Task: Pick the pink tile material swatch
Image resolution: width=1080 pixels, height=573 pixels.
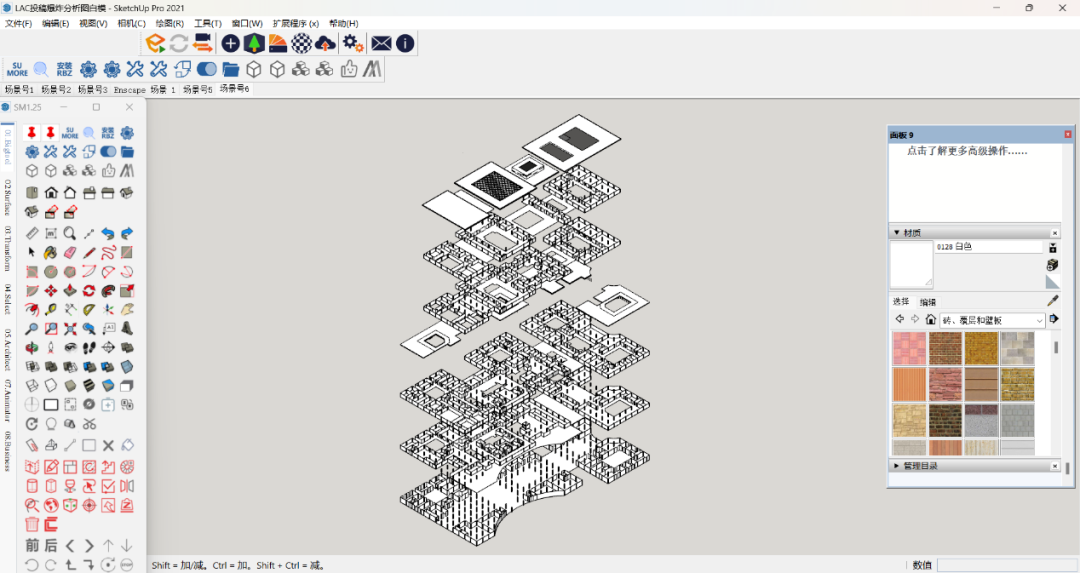Action: [x=909, y=348]
